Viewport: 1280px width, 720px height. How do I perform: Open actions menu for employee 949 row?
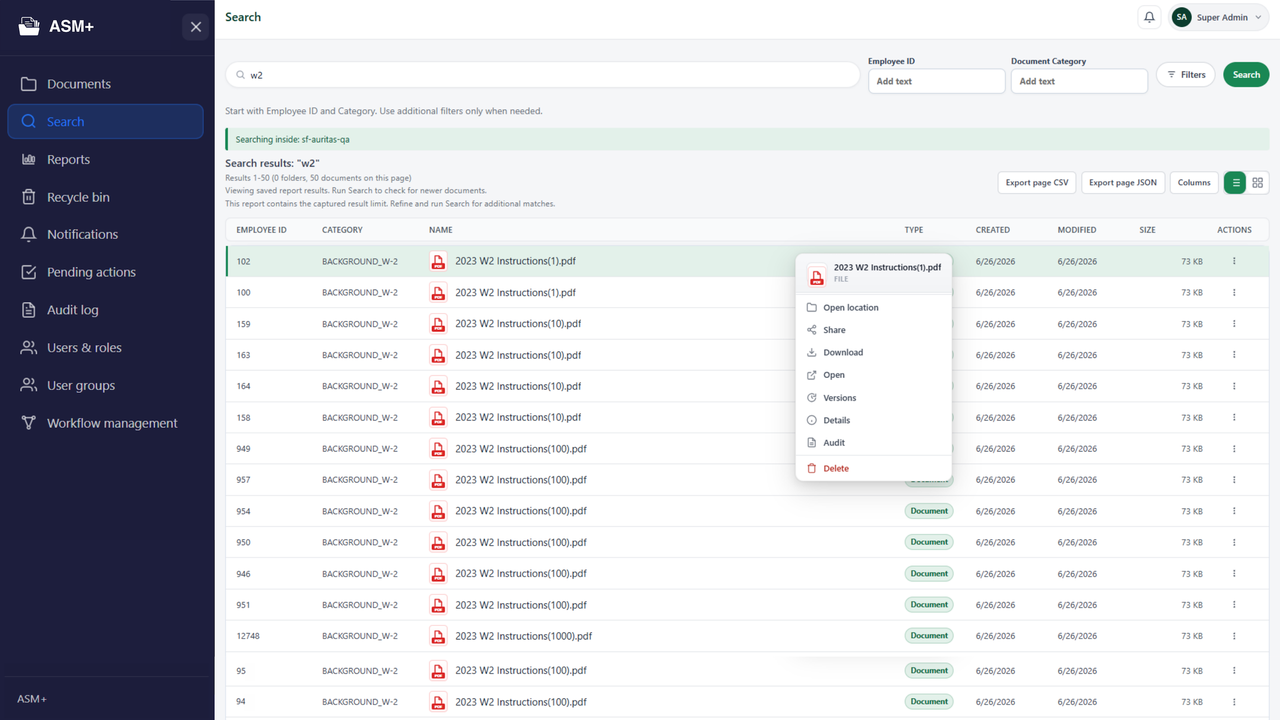1234,449
